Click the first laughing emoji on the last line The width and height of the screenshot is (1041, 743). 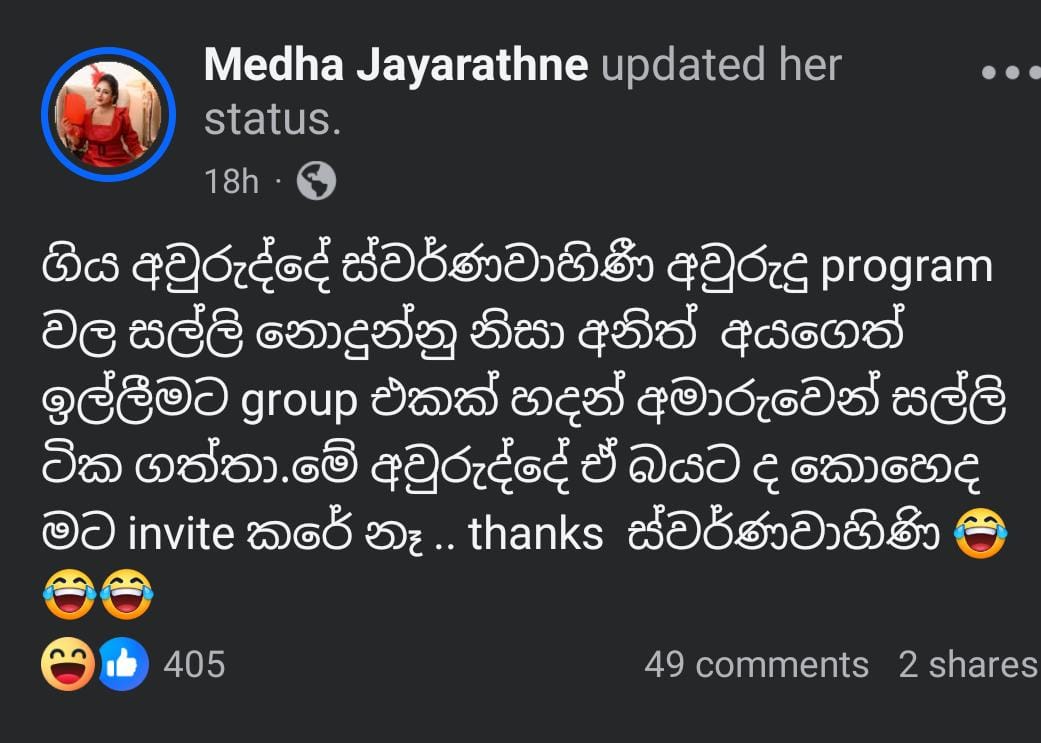point(70,594)
